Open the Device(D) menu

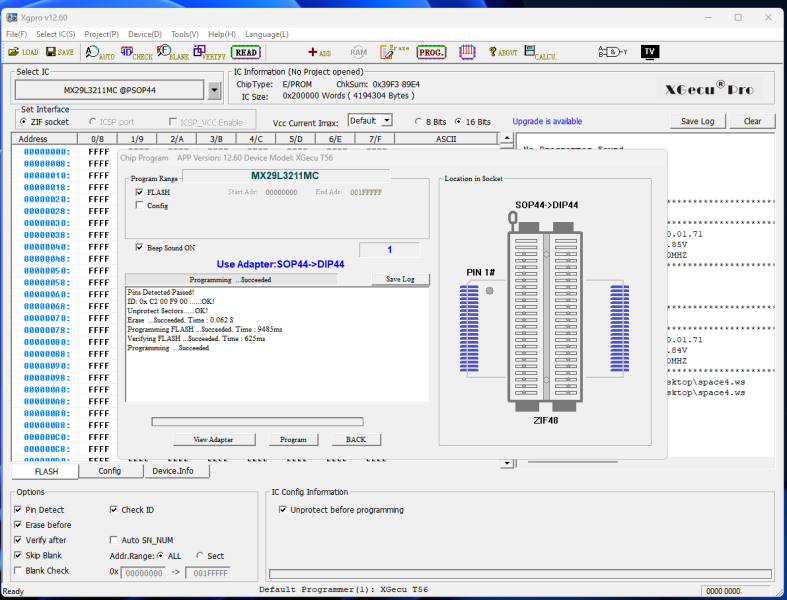click(144, 34)
